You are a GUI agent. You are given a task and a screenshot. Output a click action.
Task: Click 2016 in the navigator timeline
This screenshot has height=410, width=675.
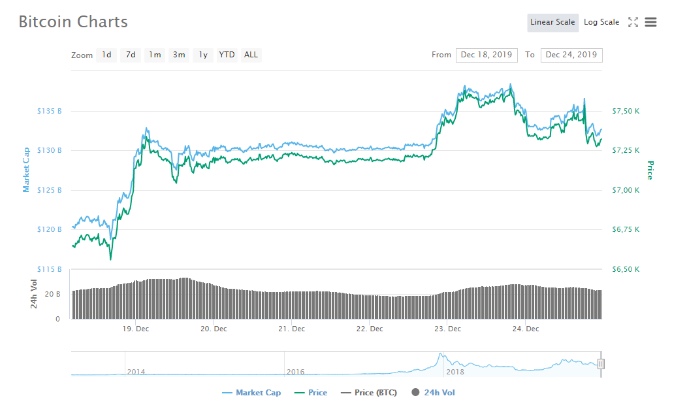click(x=295, y=372)
